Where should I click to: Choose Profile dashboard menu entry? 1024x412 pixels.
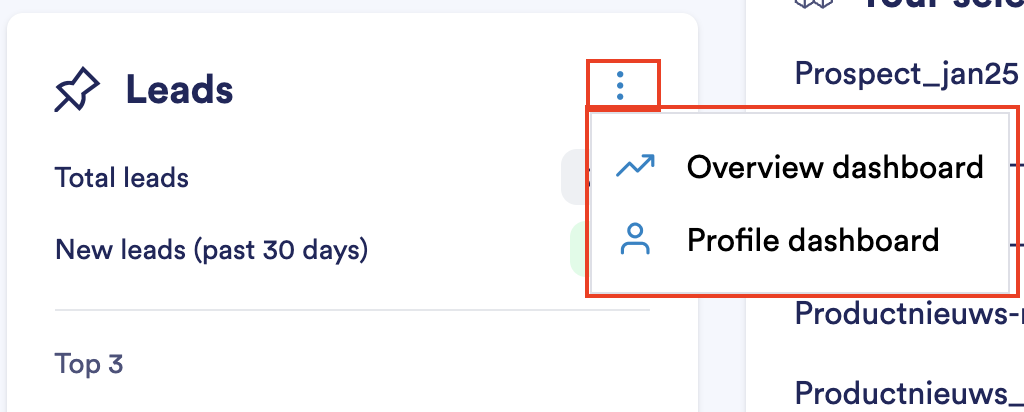coord(812,240)
